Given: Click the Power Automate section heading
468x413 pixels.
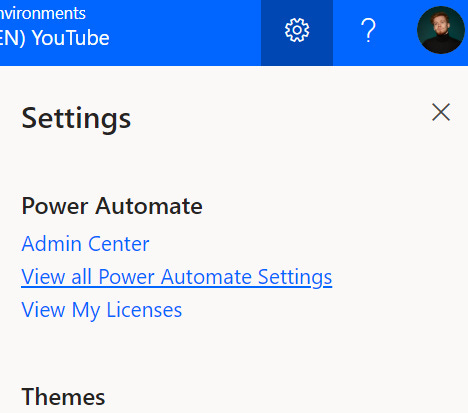Looking at the screenshot, I should 112,206.
